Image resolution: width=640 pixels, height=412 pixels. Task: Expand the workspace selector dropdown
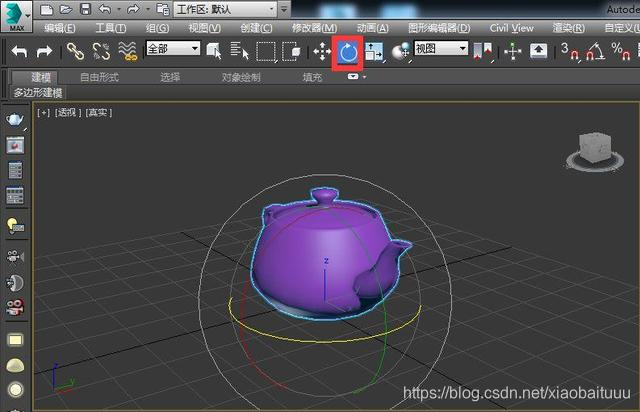[x=225, y=9]
